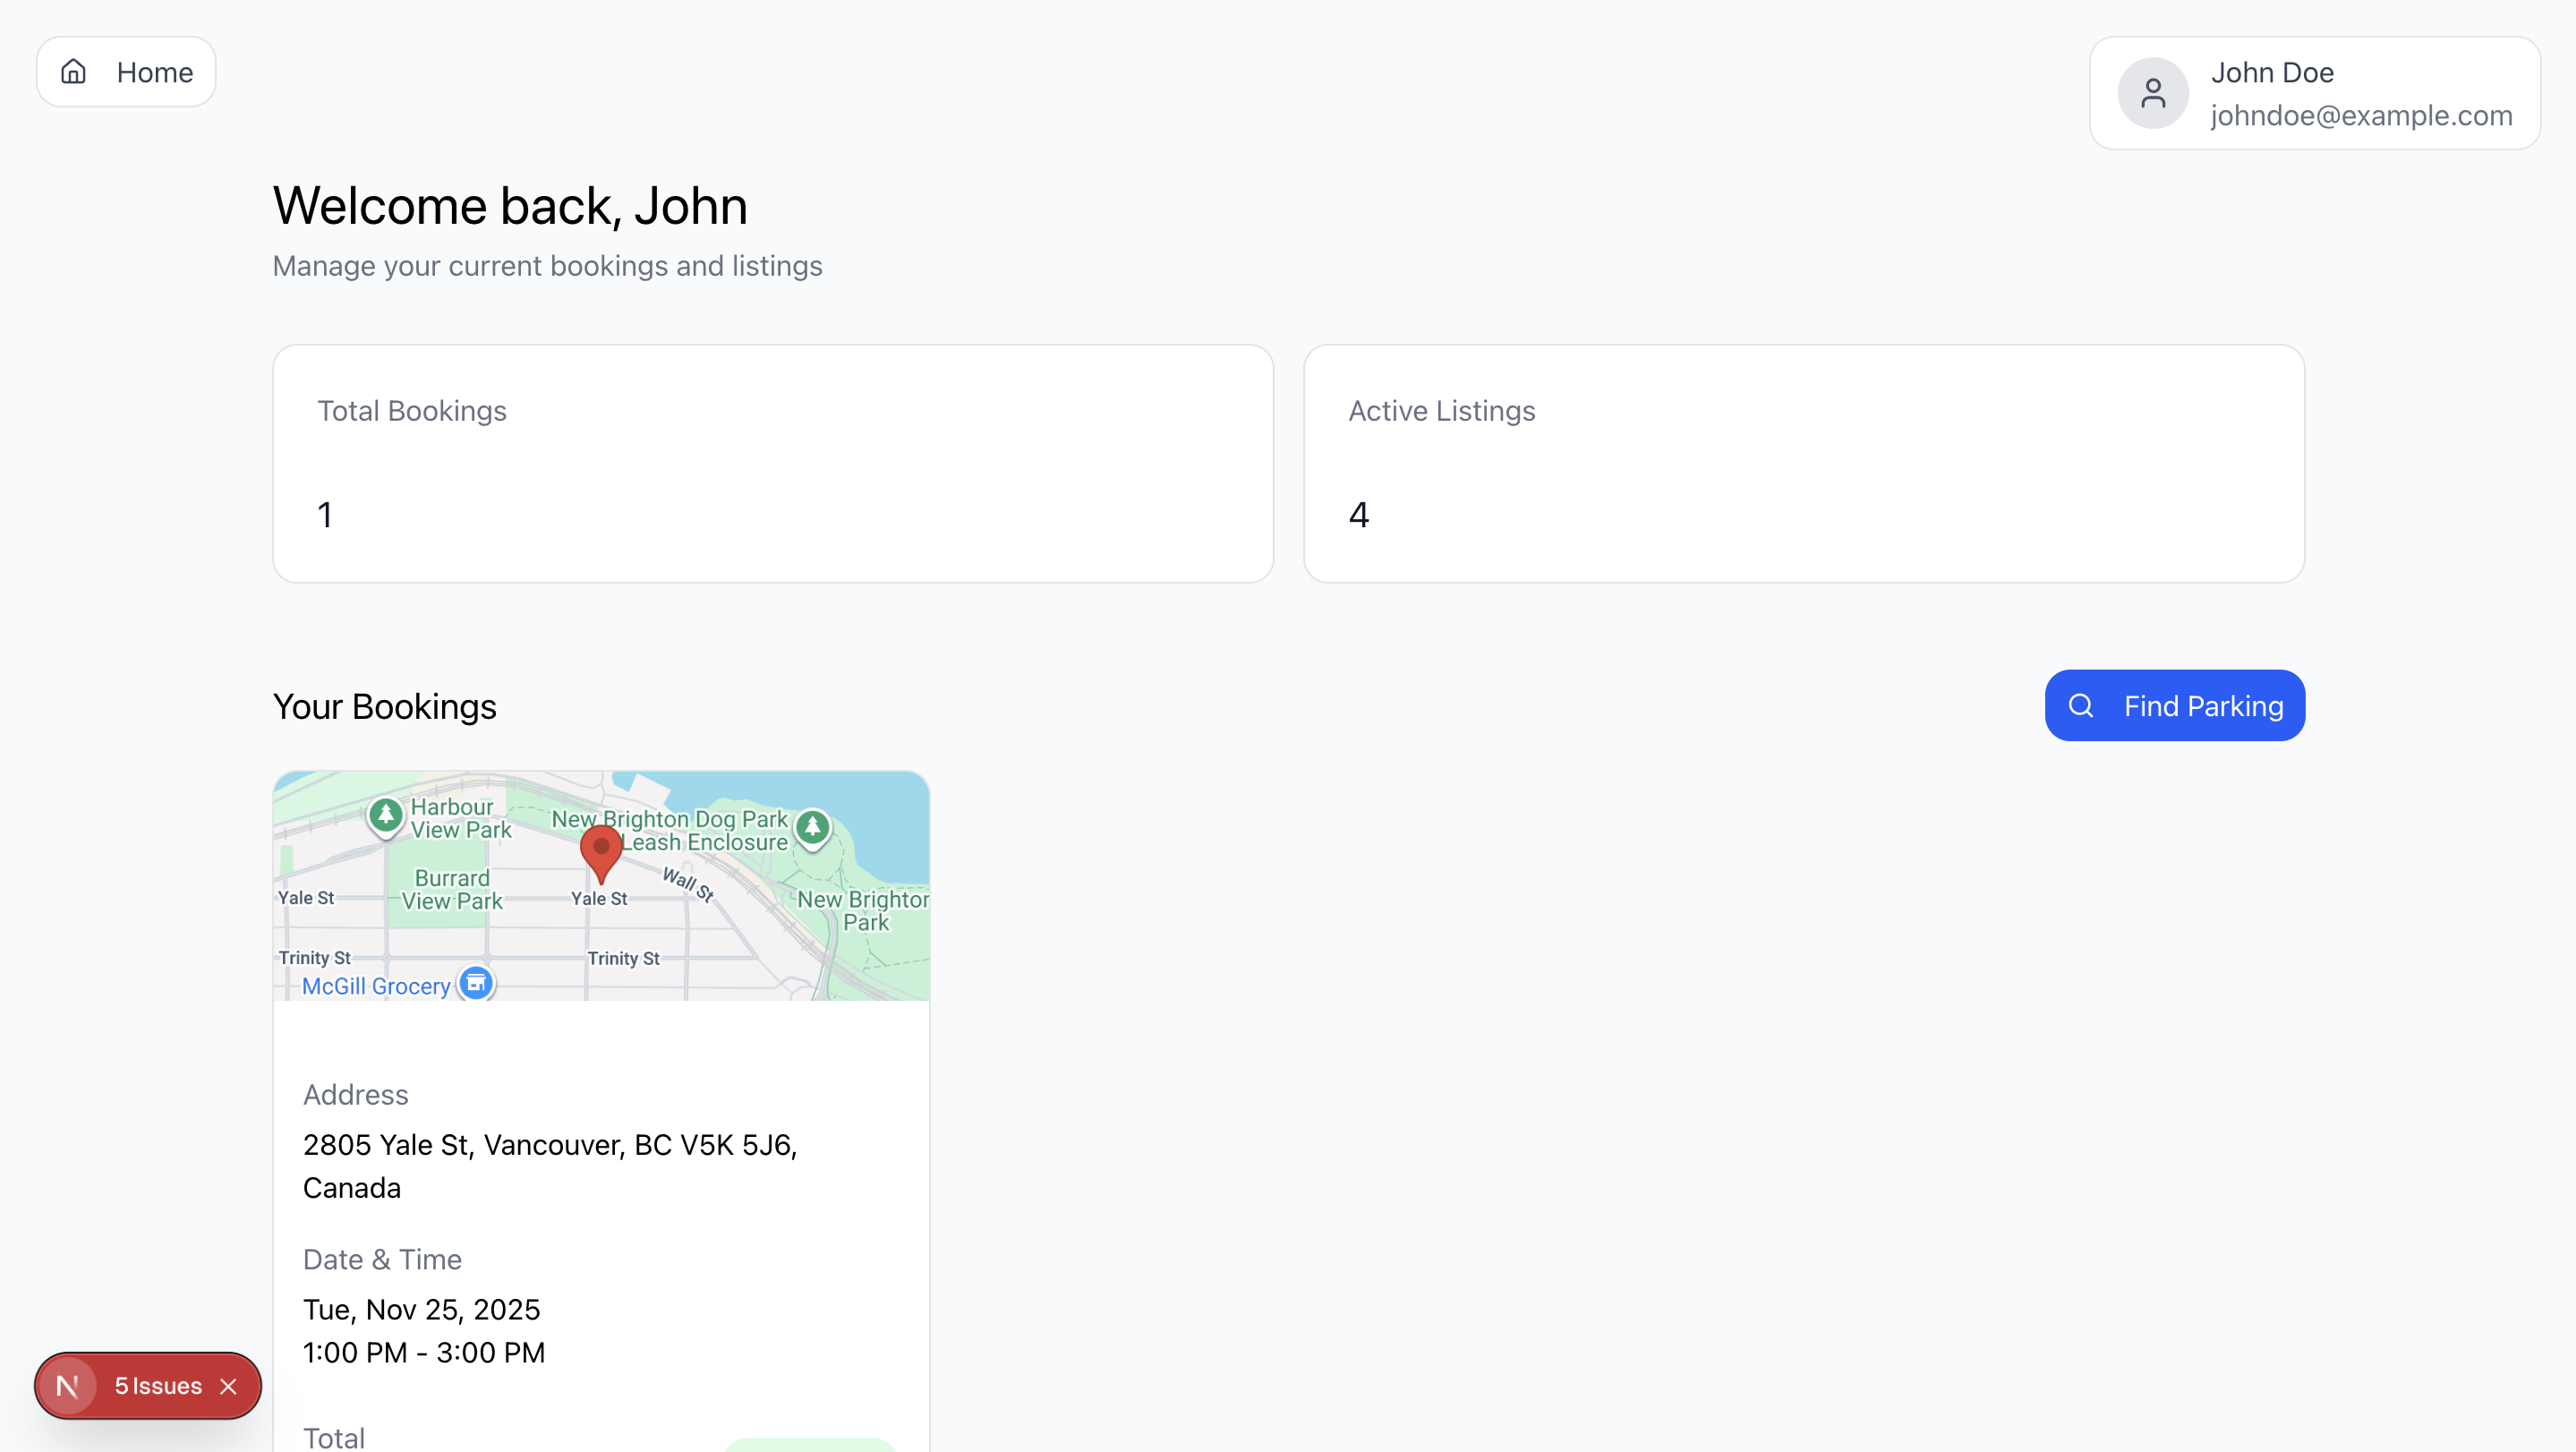Click the Home house icon
This screenshot has width=2576, height=1452.
point(73,72)
